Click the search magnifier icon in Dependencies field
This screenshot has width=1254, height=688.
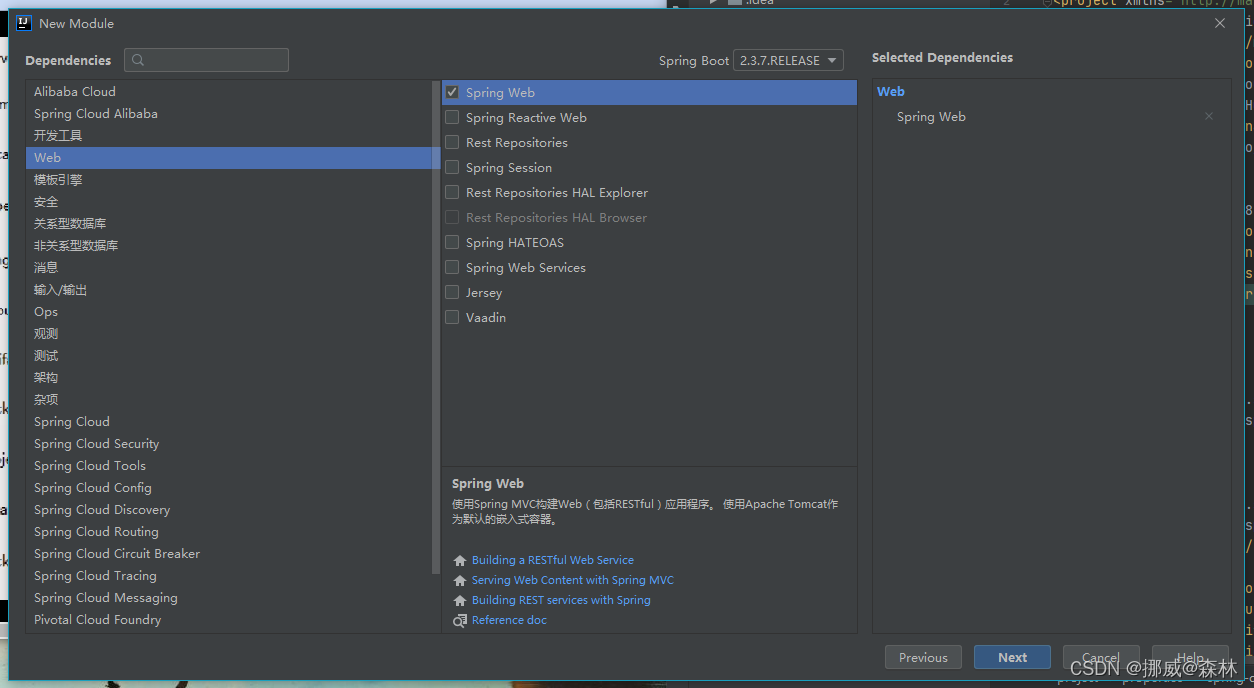[138, 60]
